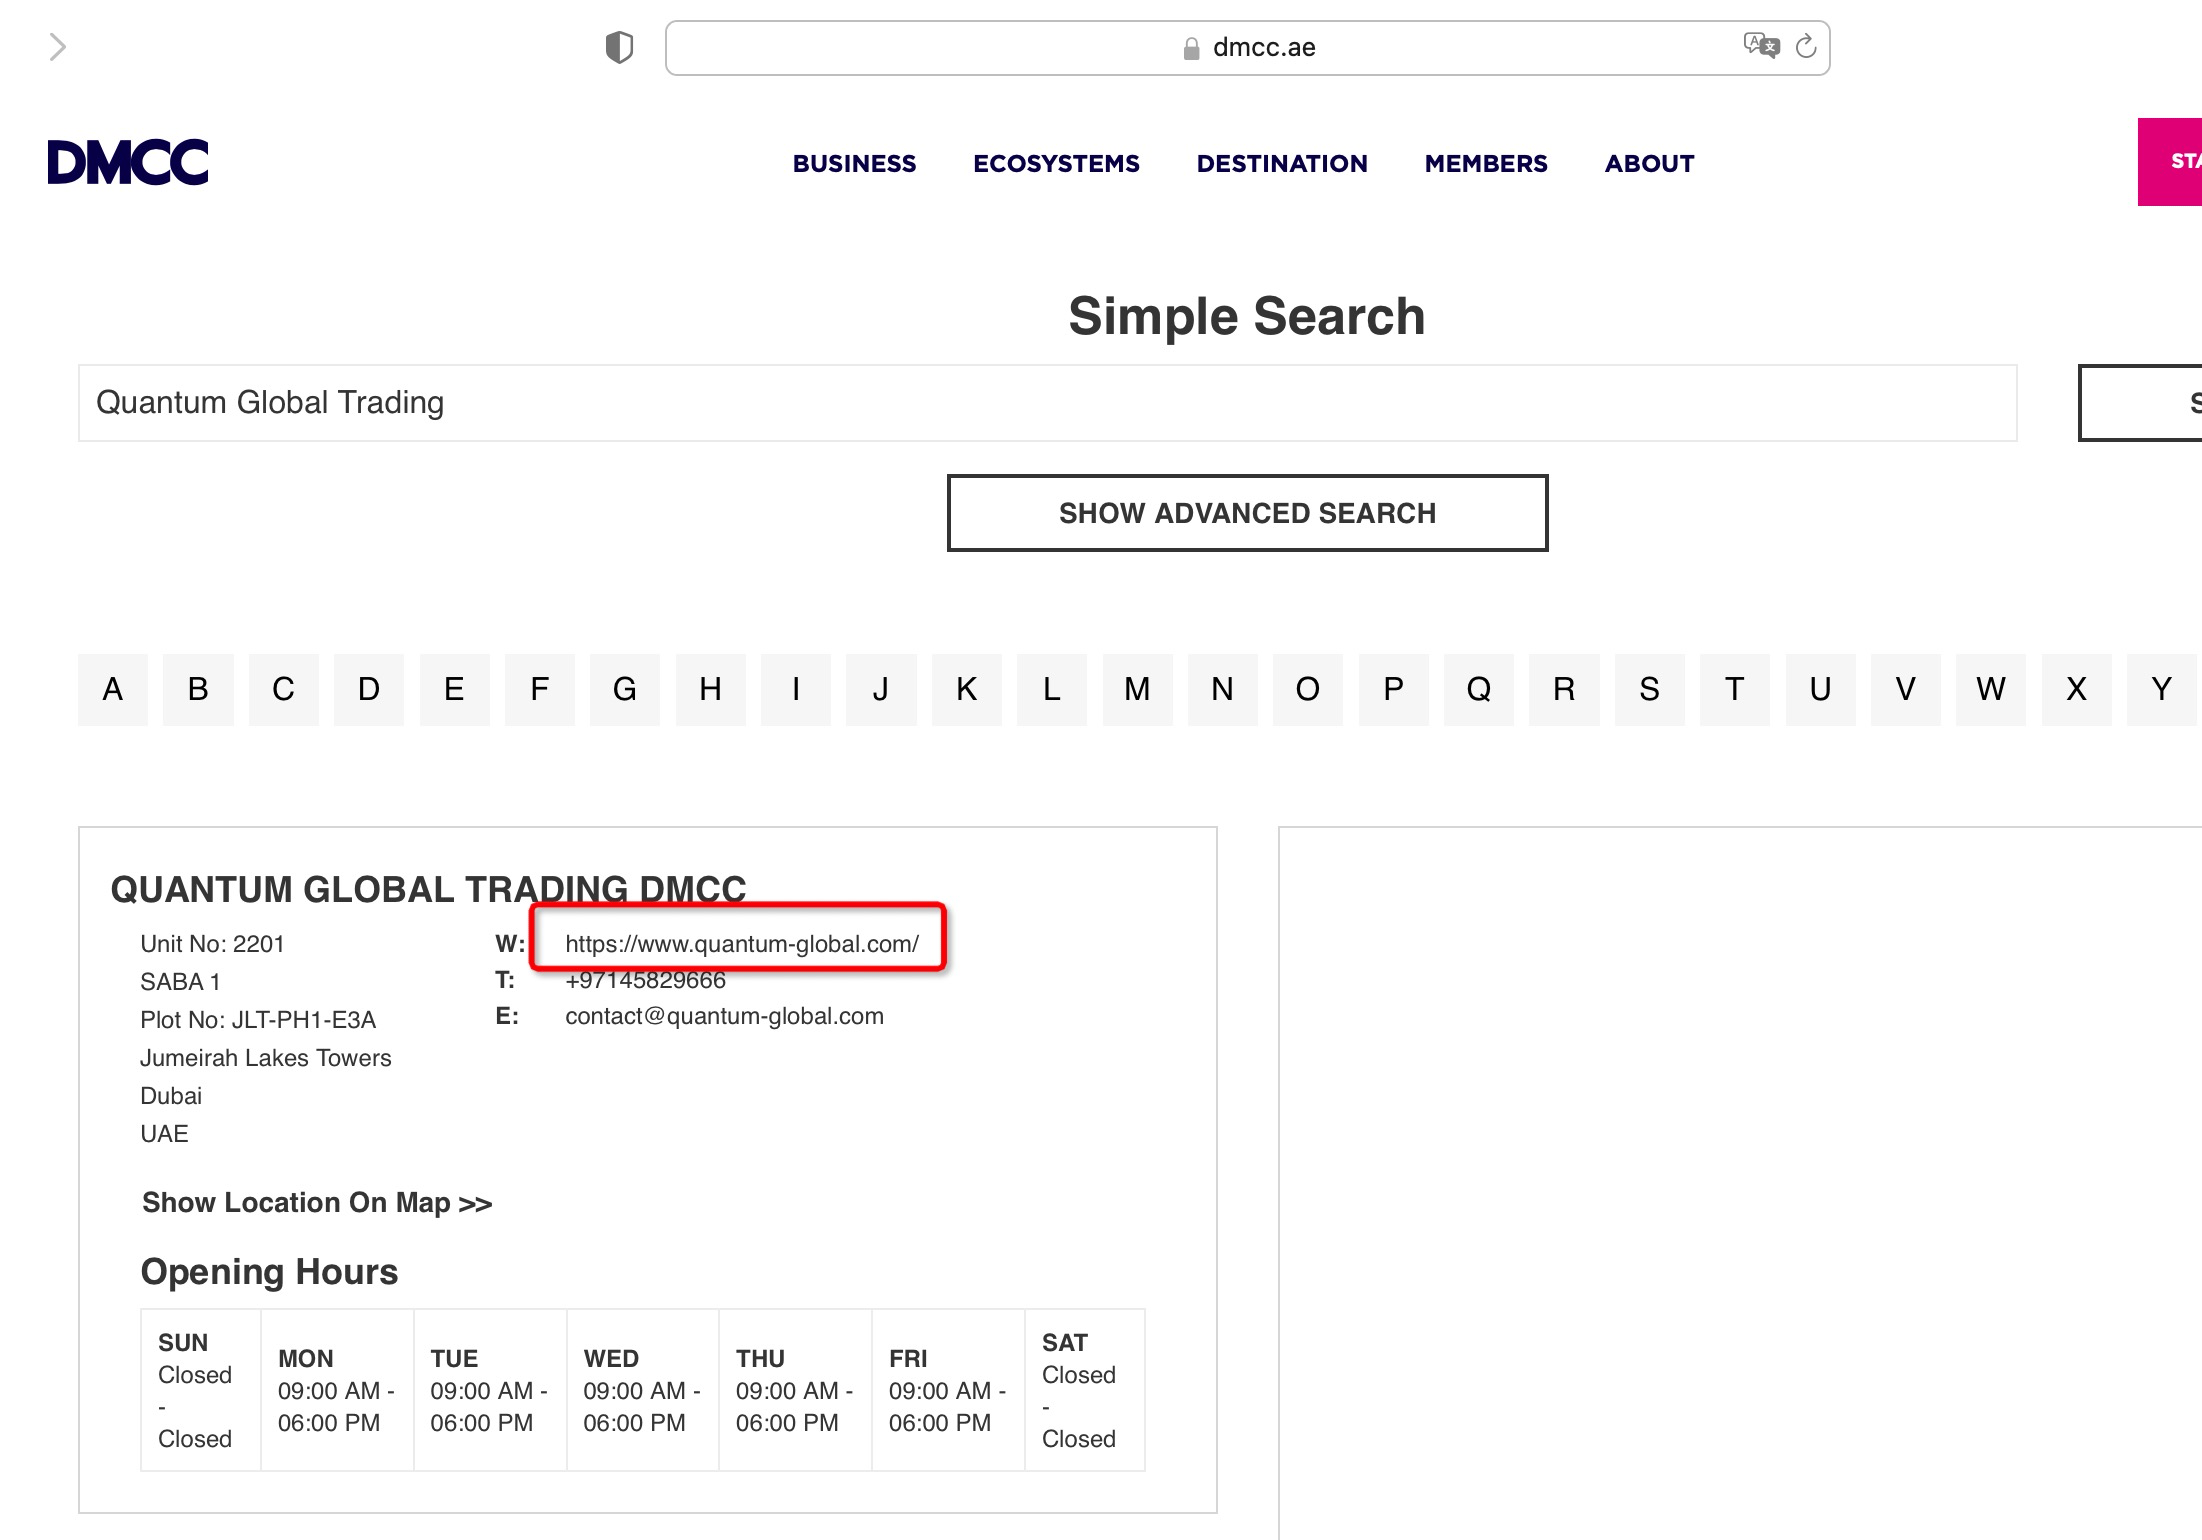Click the Simple Search text field
2202x1540 pixels.
pyautogui.click(x=1047, y=403)
